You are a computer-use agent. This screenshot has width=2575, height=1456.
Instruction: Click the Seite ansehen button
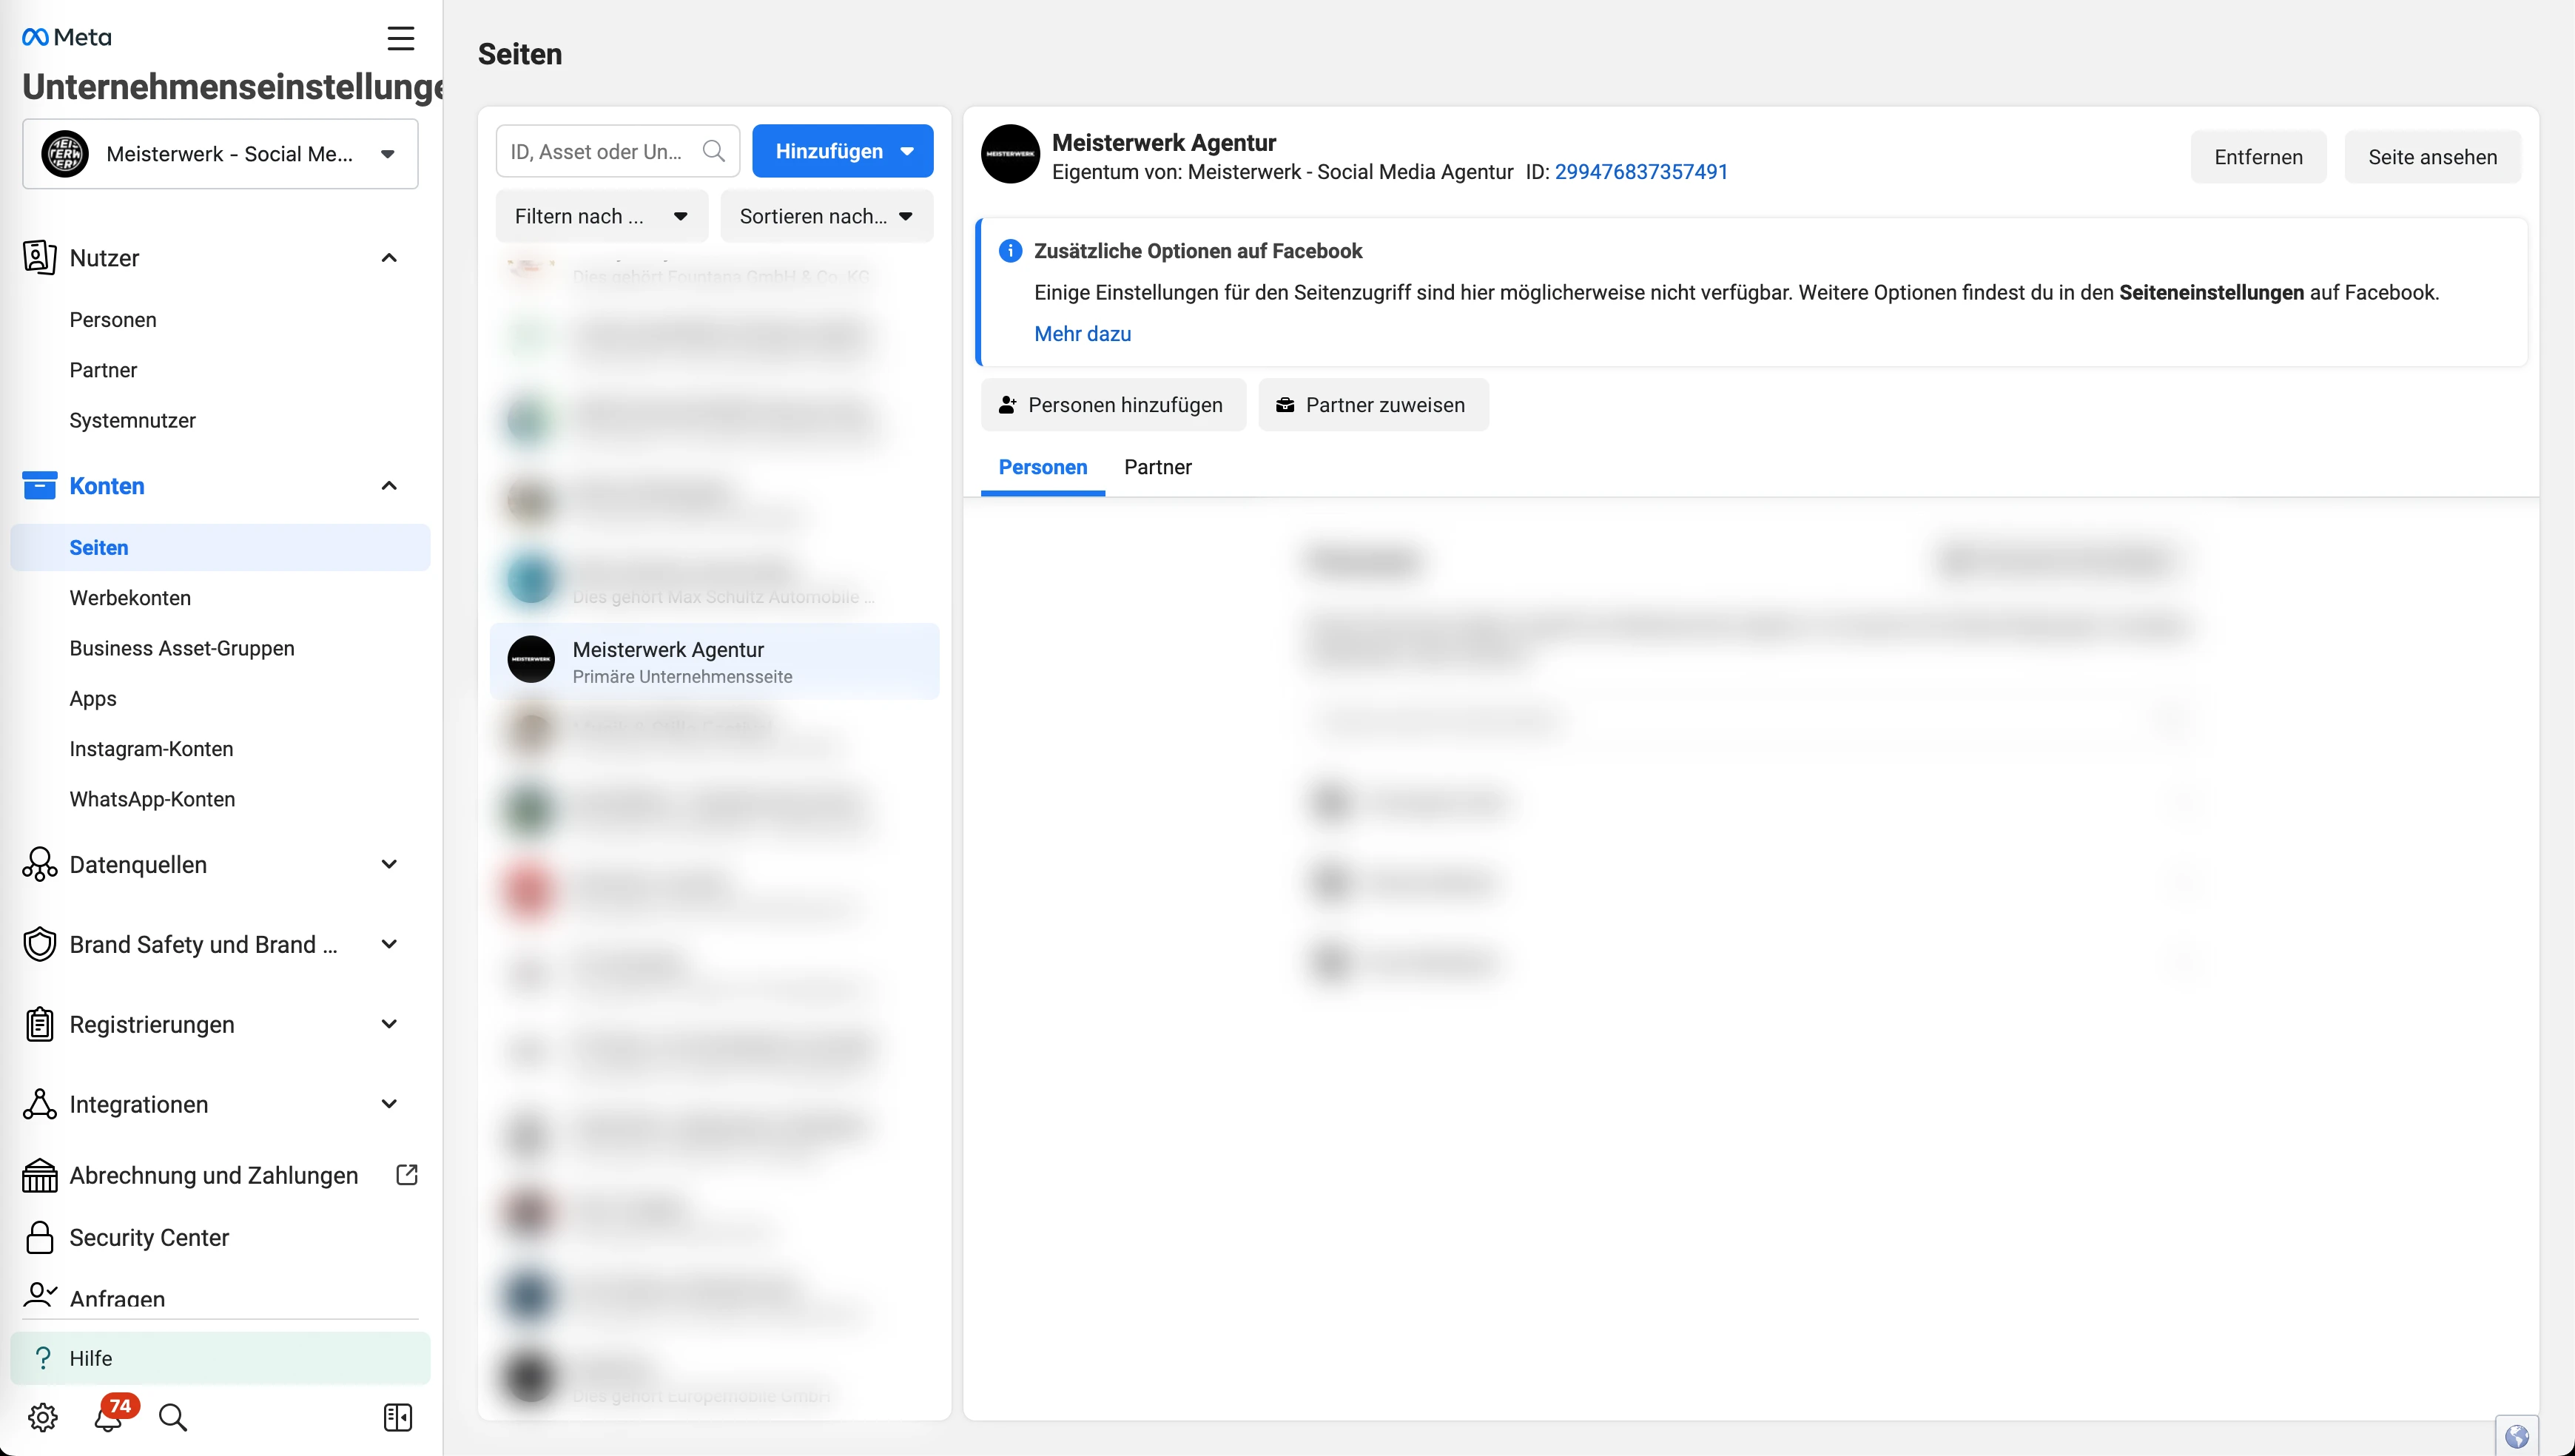click(2432, 157)
